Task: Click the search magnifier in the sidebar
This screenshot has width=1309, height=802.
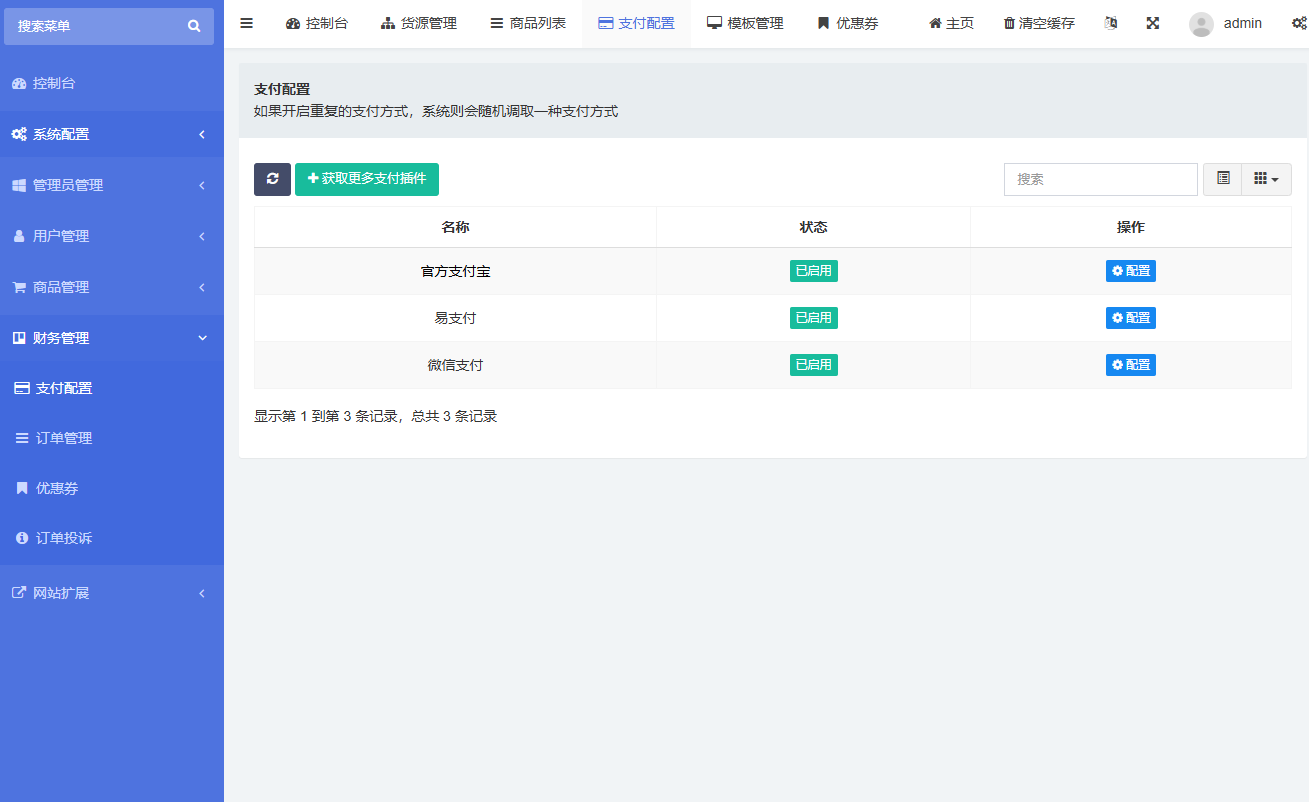Action: tap(193, 25)
